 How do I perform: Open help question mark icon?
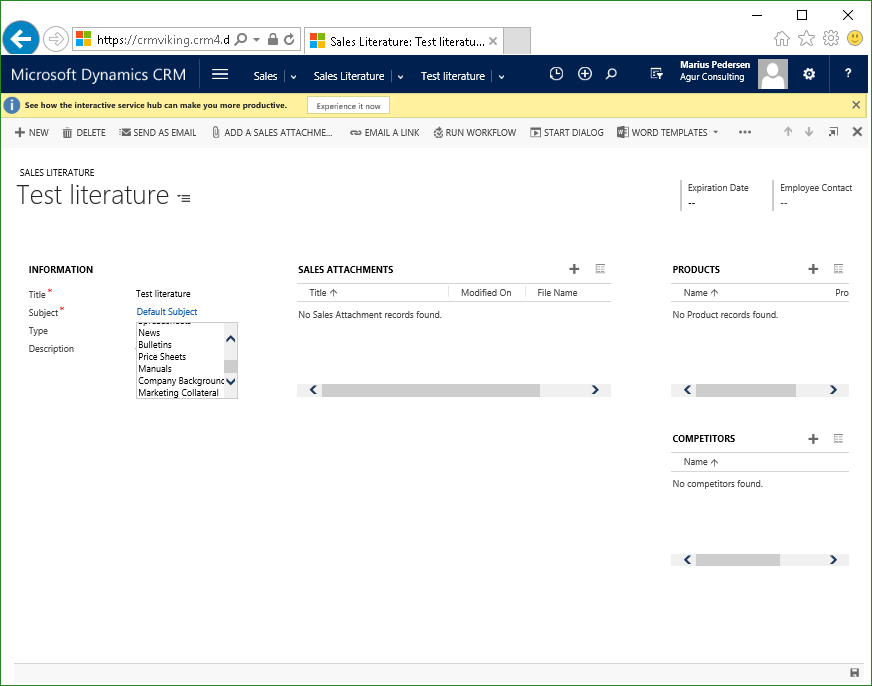[x=848, y=73]
